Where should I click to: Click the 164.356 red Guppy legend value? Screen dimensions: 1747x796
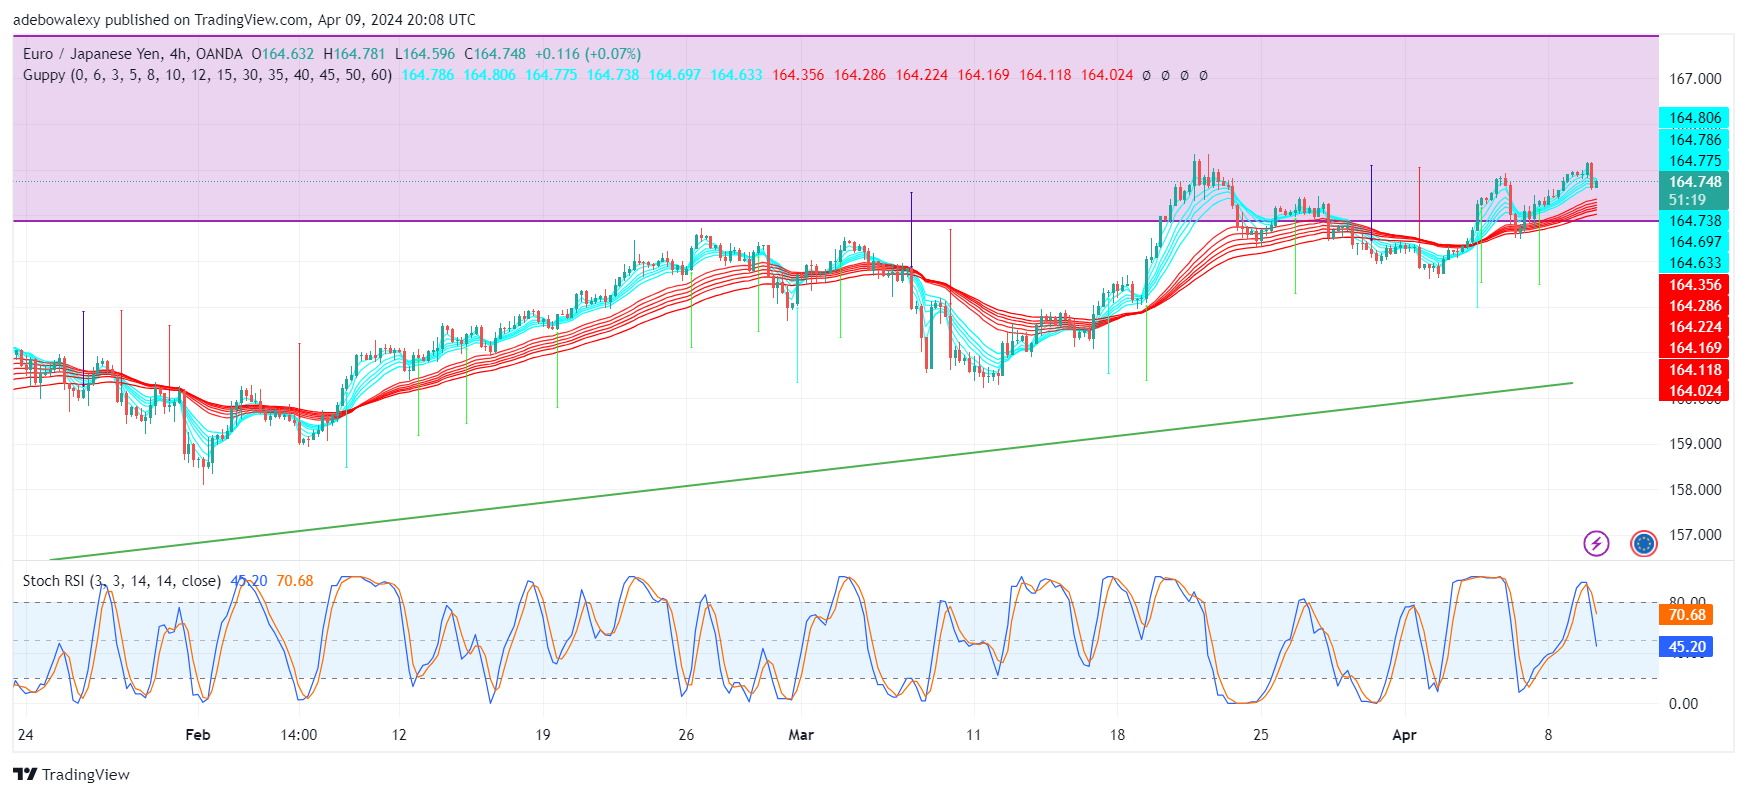point(798,75)
